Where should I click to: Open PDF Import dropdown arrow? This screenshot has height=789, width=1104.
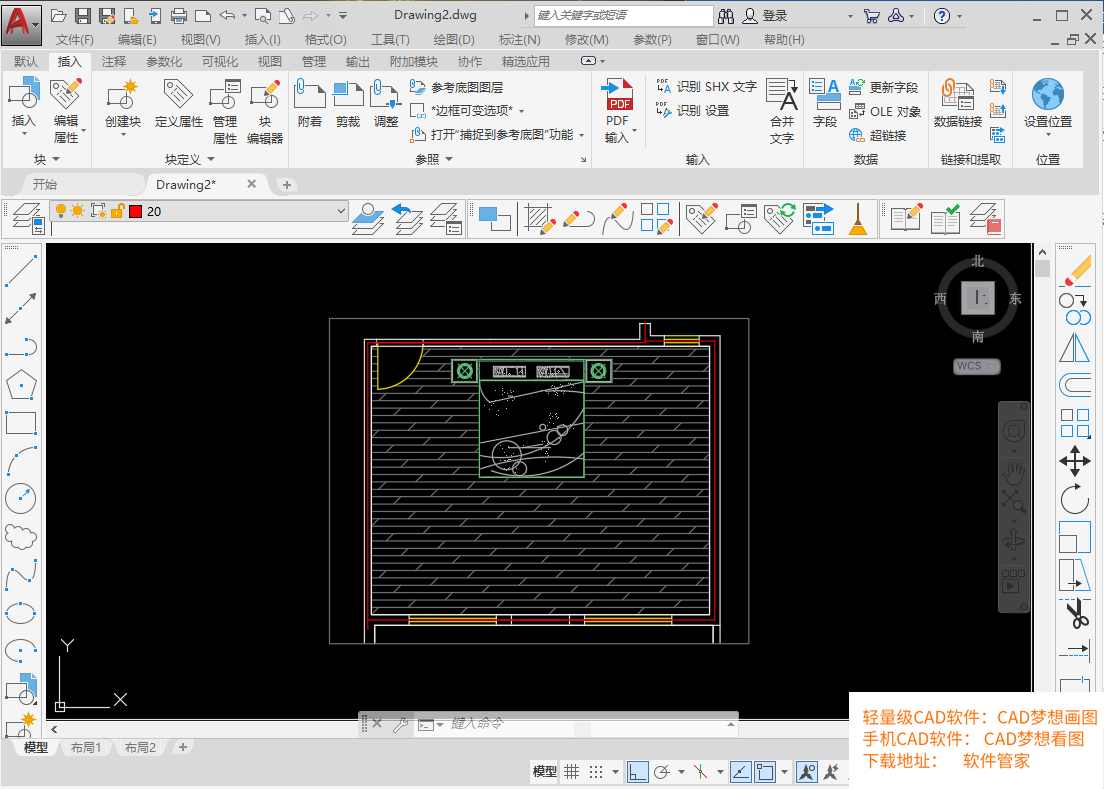[x=634, y=131]
